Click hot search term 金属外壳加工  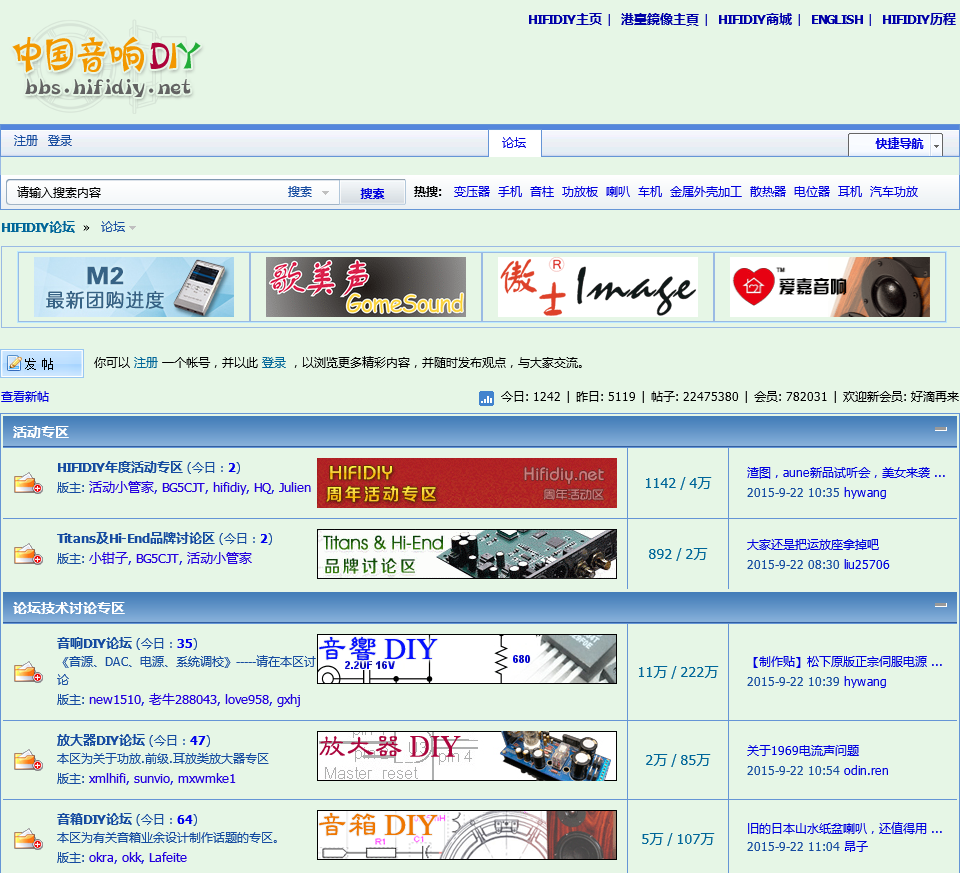tap(705, 192)
